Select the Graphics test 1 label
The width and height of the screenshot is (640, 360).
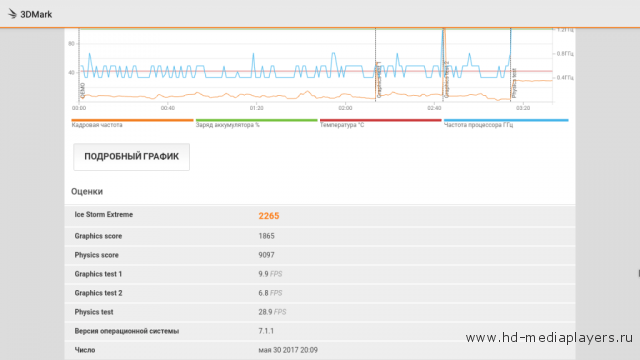coord(98,274)
